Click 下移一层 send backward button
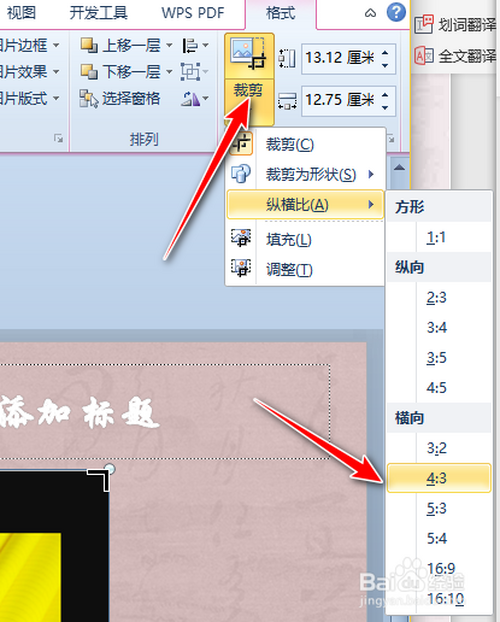The image size is (500, 622). [121, 72]
